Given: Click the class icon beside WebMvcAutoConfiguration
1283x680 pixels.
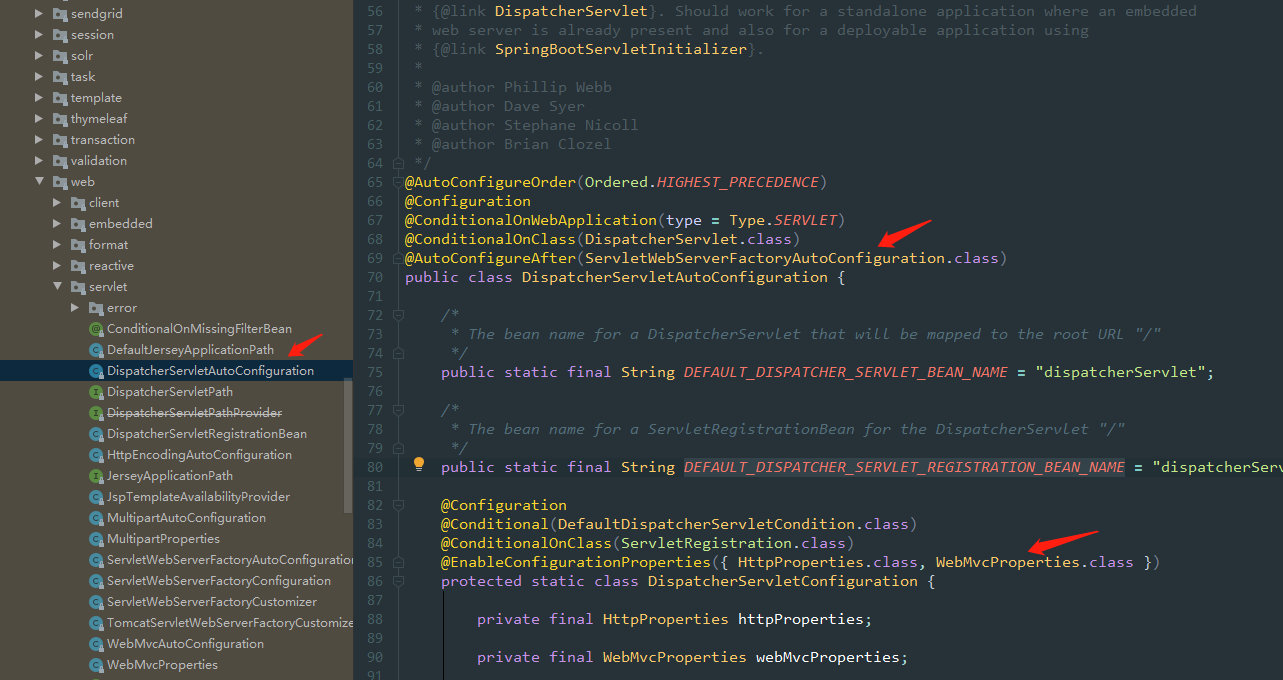Looking at the screenshot, I should [96, 644].
